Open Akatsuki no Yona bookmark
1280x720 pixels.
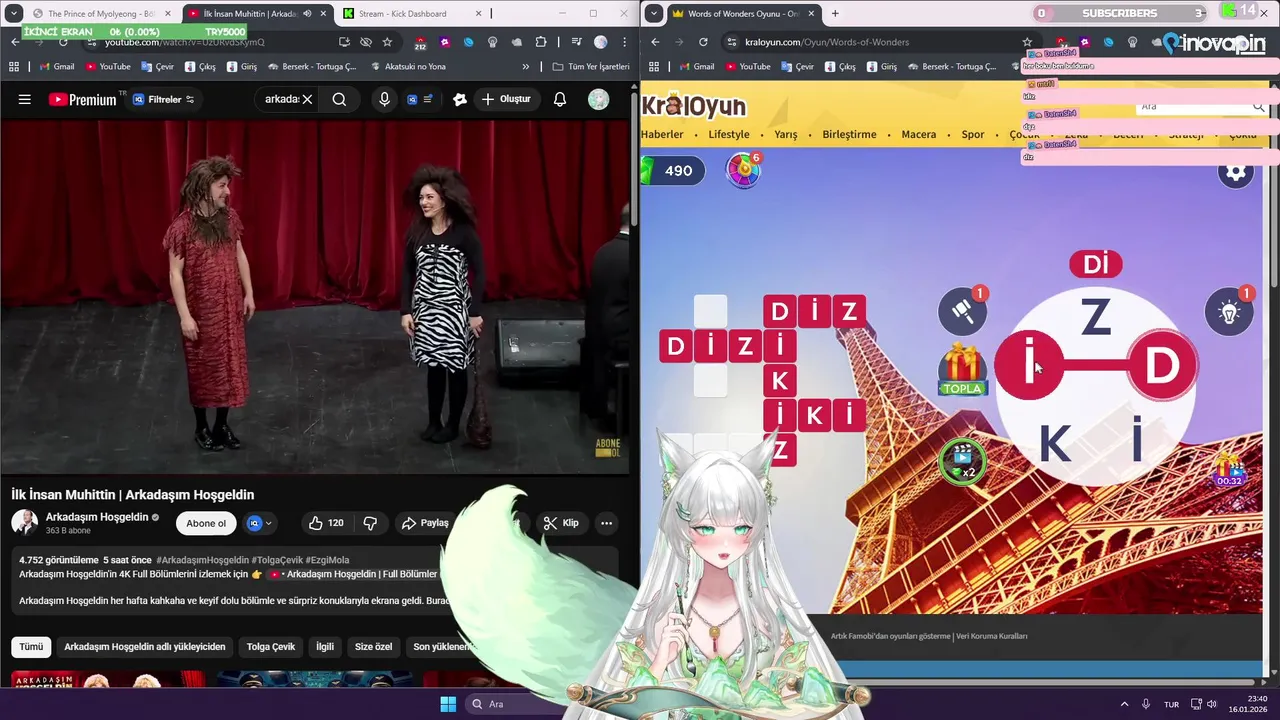pos(408,67)
